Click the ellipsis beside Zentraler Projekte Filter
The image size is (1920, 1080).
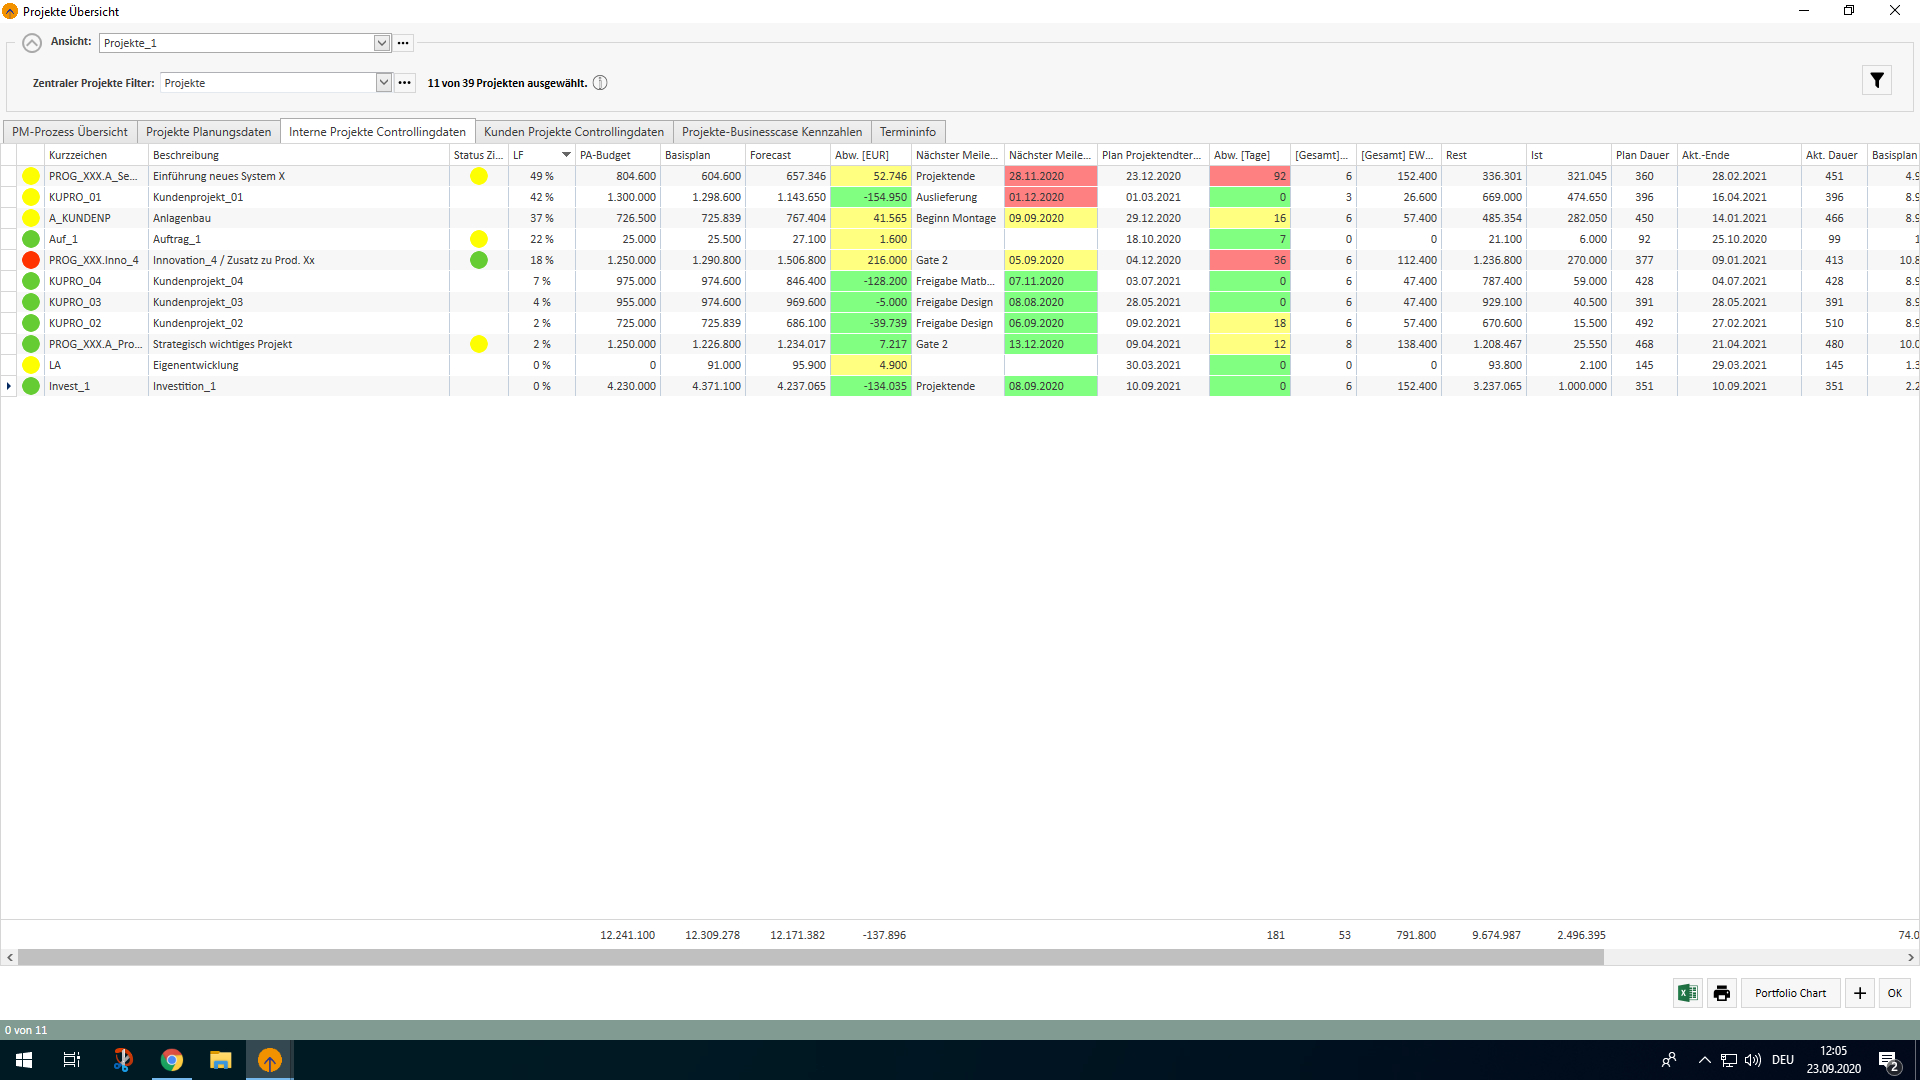404,82
